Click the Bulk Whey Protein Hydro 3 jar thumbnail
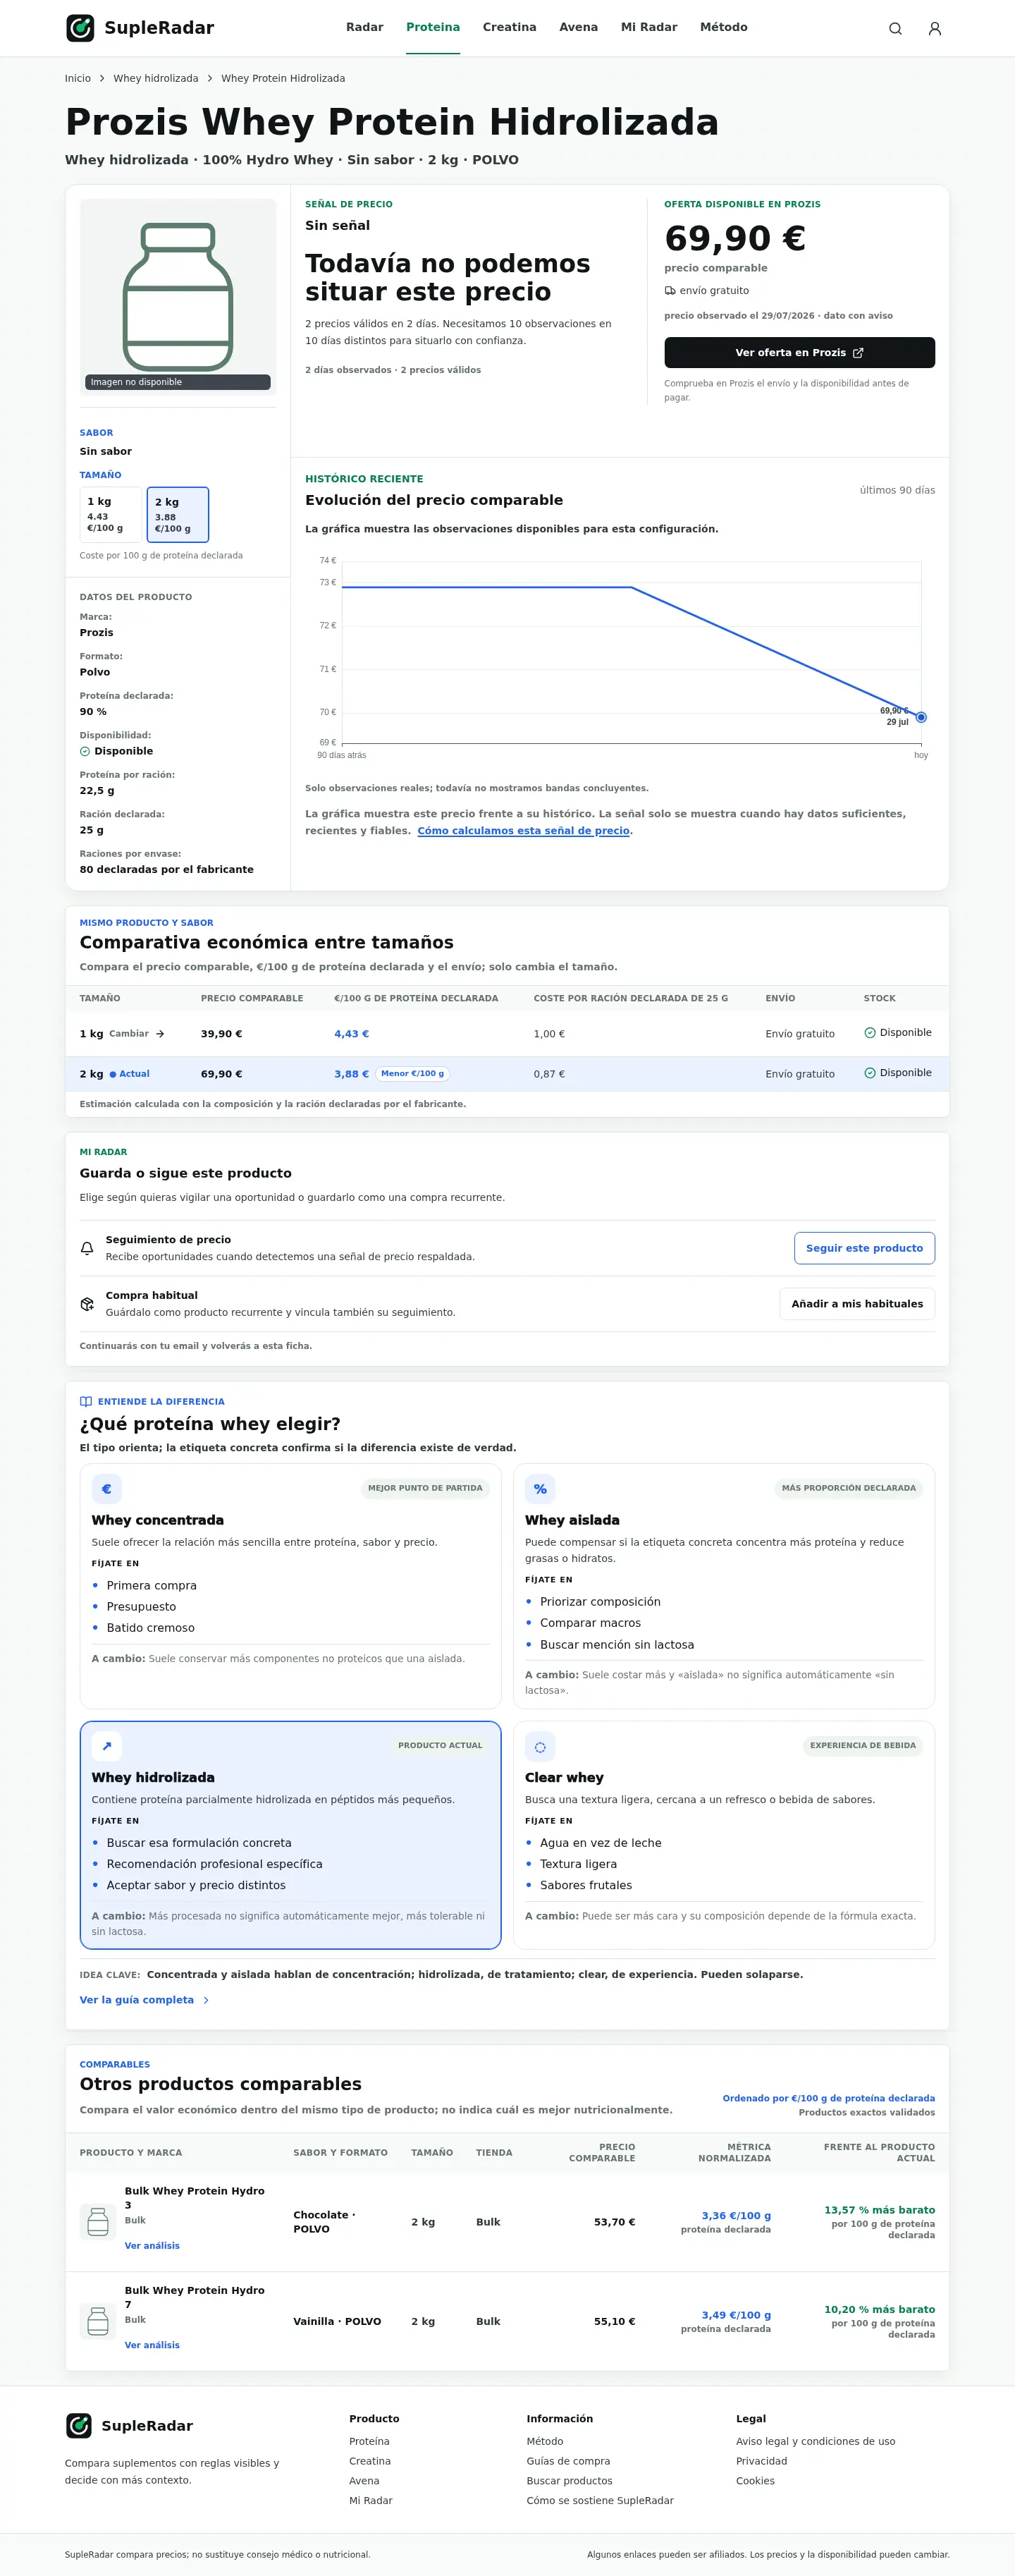The height and width of the screenshot is (2576, 1015). pos(98,2222)
